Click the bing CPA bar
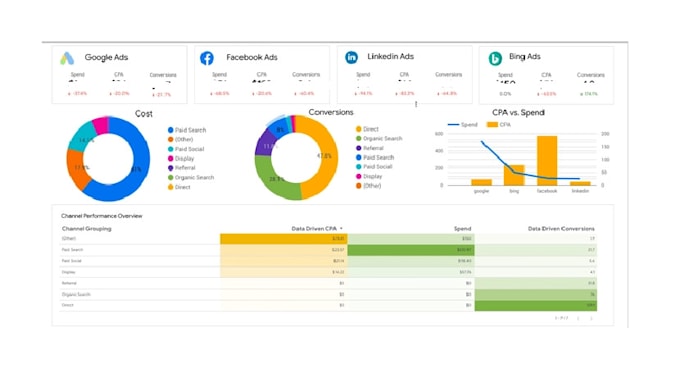The width and height of the screenshot is (680, 382). click(514, 175)
